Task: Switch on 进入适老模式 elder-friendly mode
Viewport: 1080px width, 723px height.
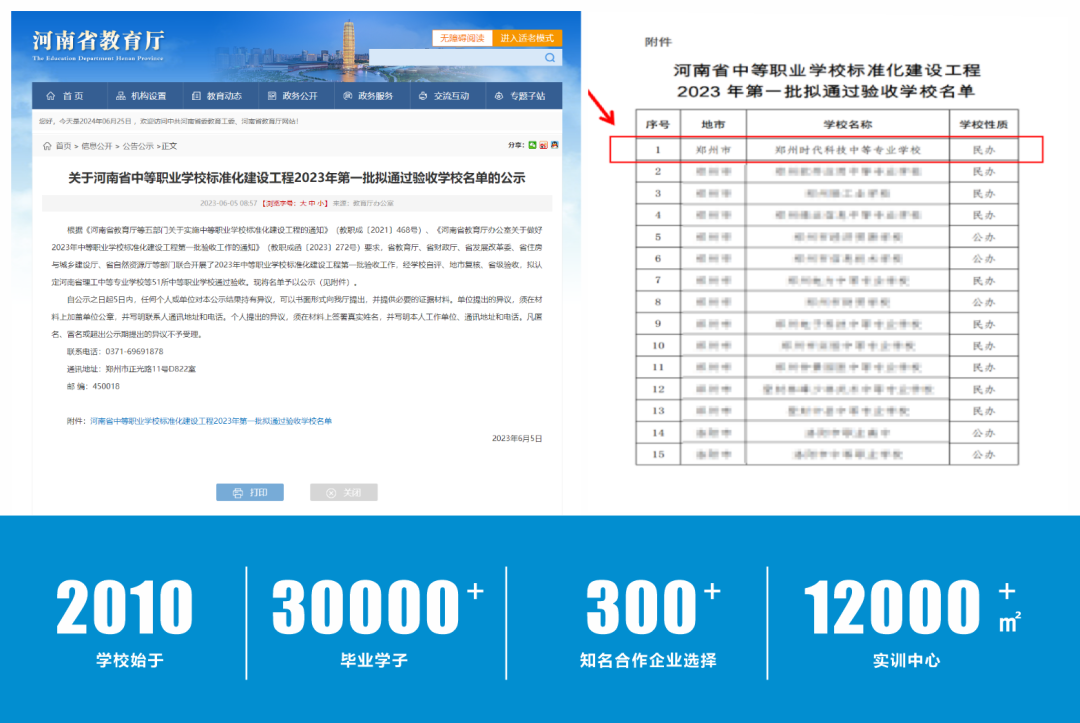Action: tap(527, 37)
